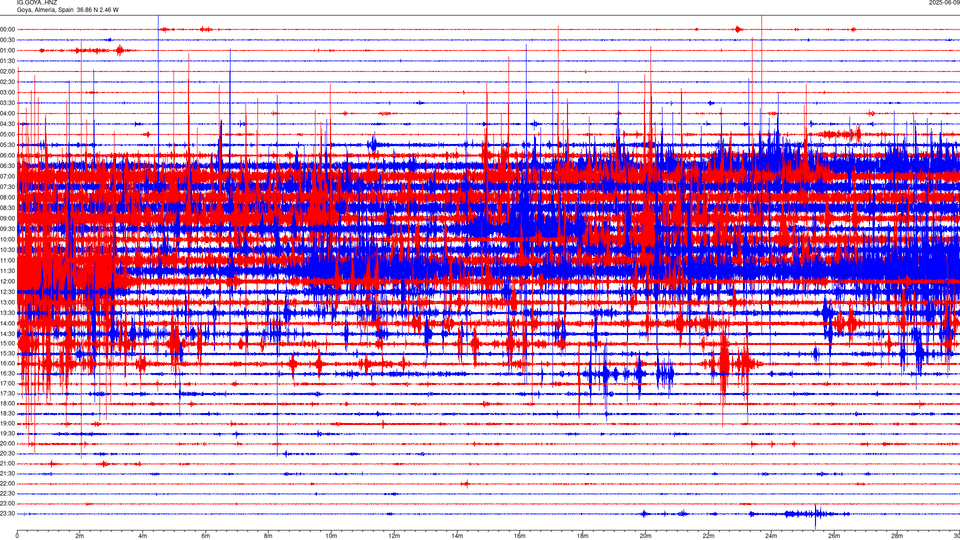Image resolution: width=960 pixels, height=540 pixels.
Task: Select the 00:00 time label
Action: tap(7, 29)
